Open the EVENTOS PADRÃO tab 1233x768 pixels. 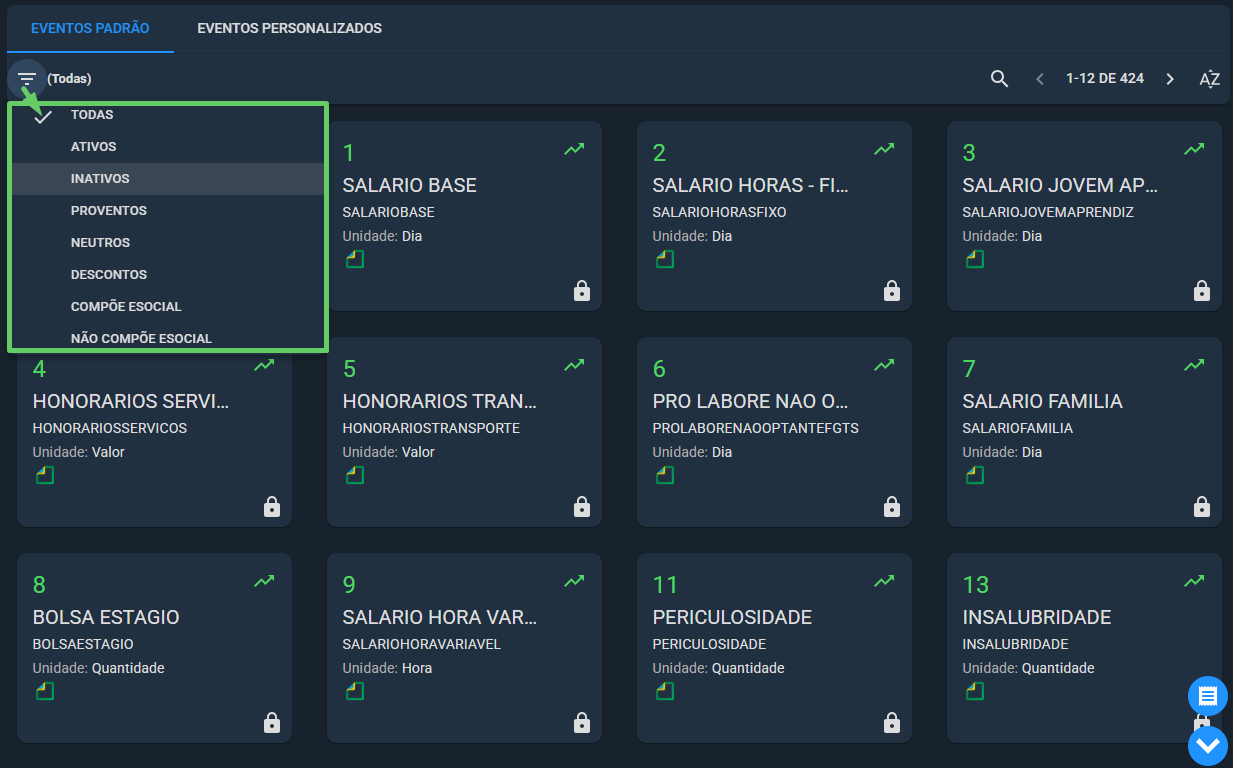(x=90, y=28)
